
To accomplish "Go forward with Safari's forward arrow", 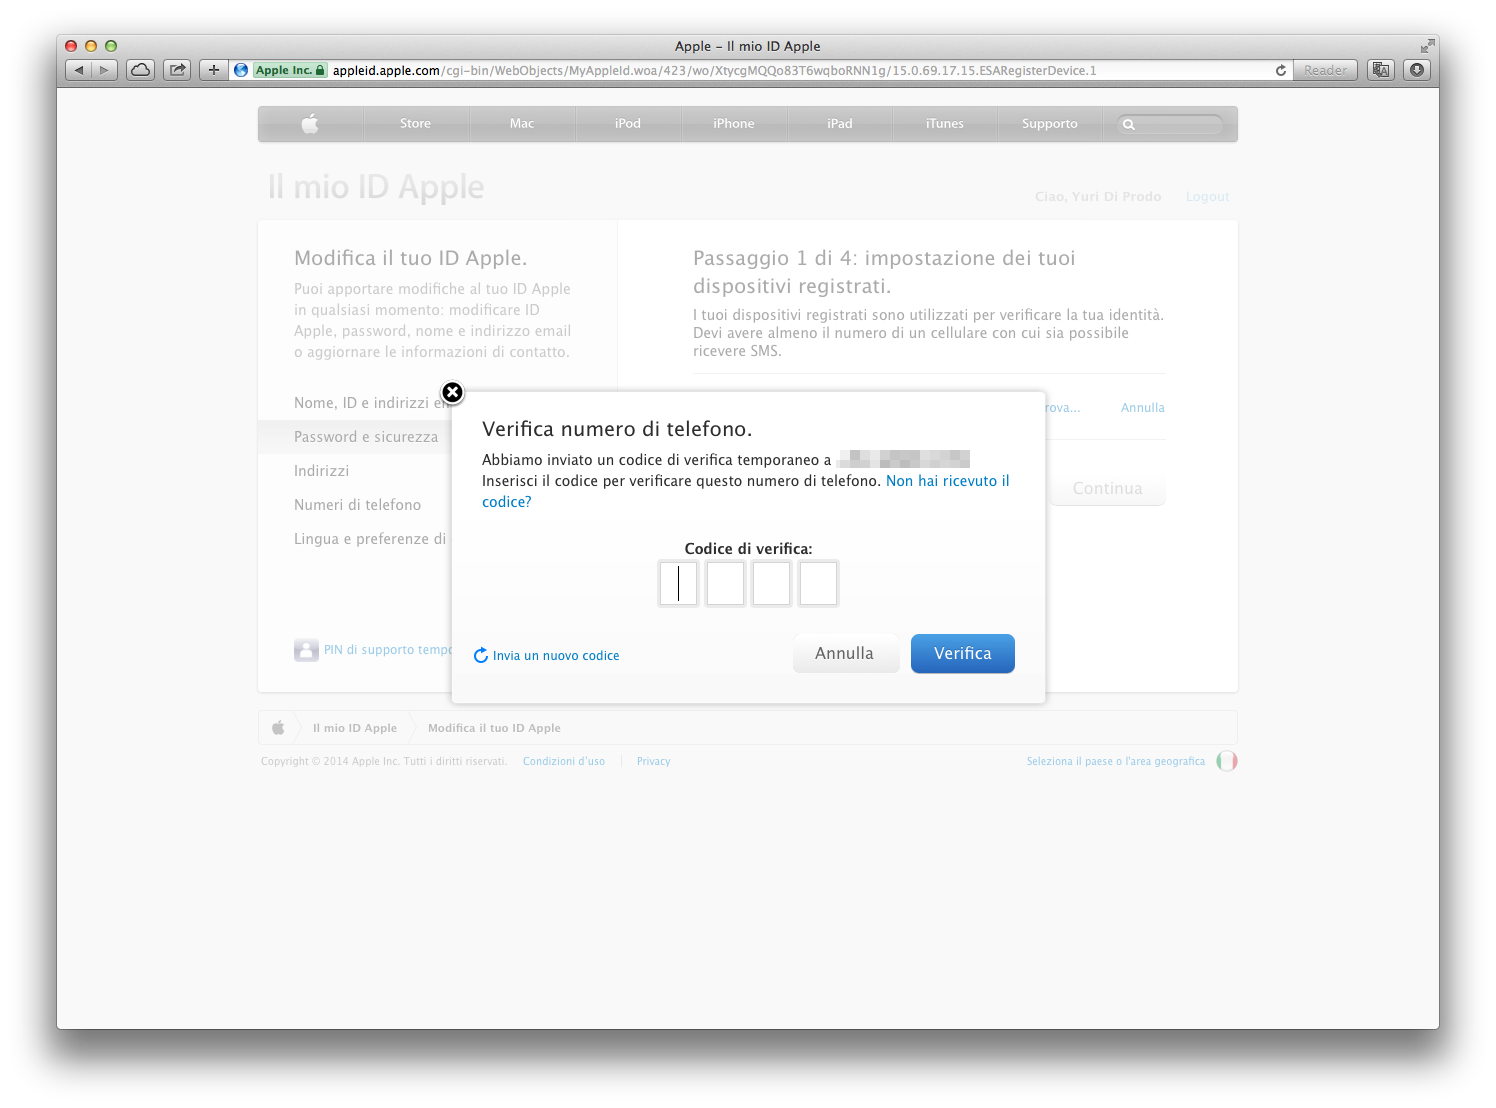I will point(105,70).
